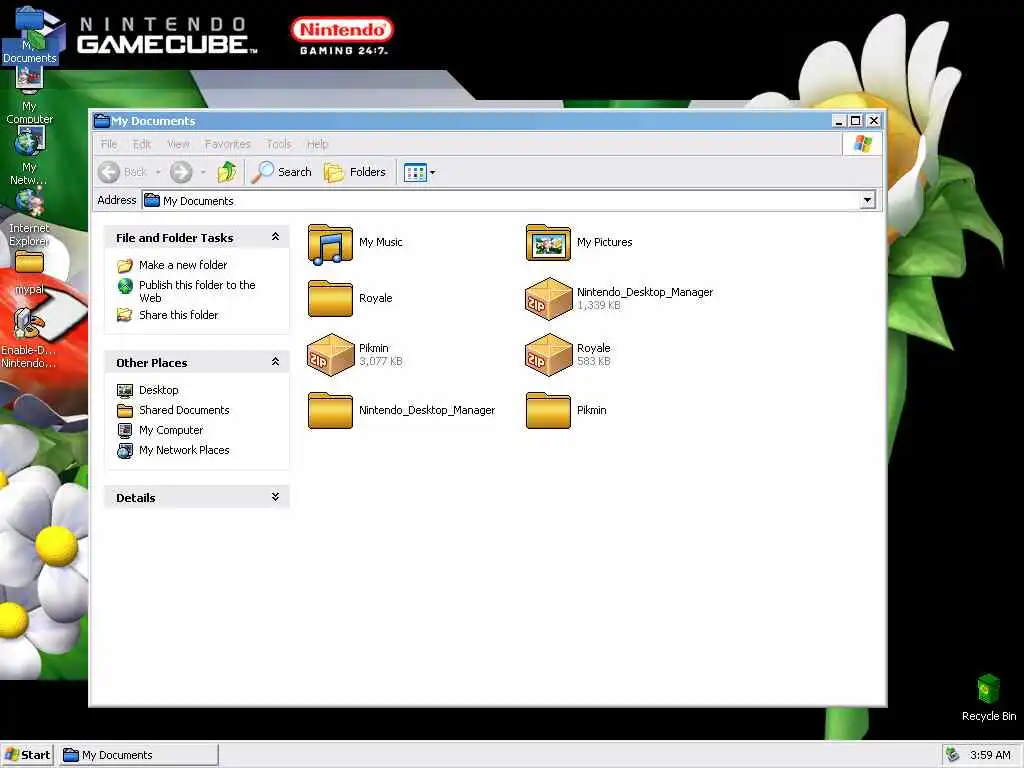Click Publish this folder to the Web
1024x768 pixels.
[197, 291]
